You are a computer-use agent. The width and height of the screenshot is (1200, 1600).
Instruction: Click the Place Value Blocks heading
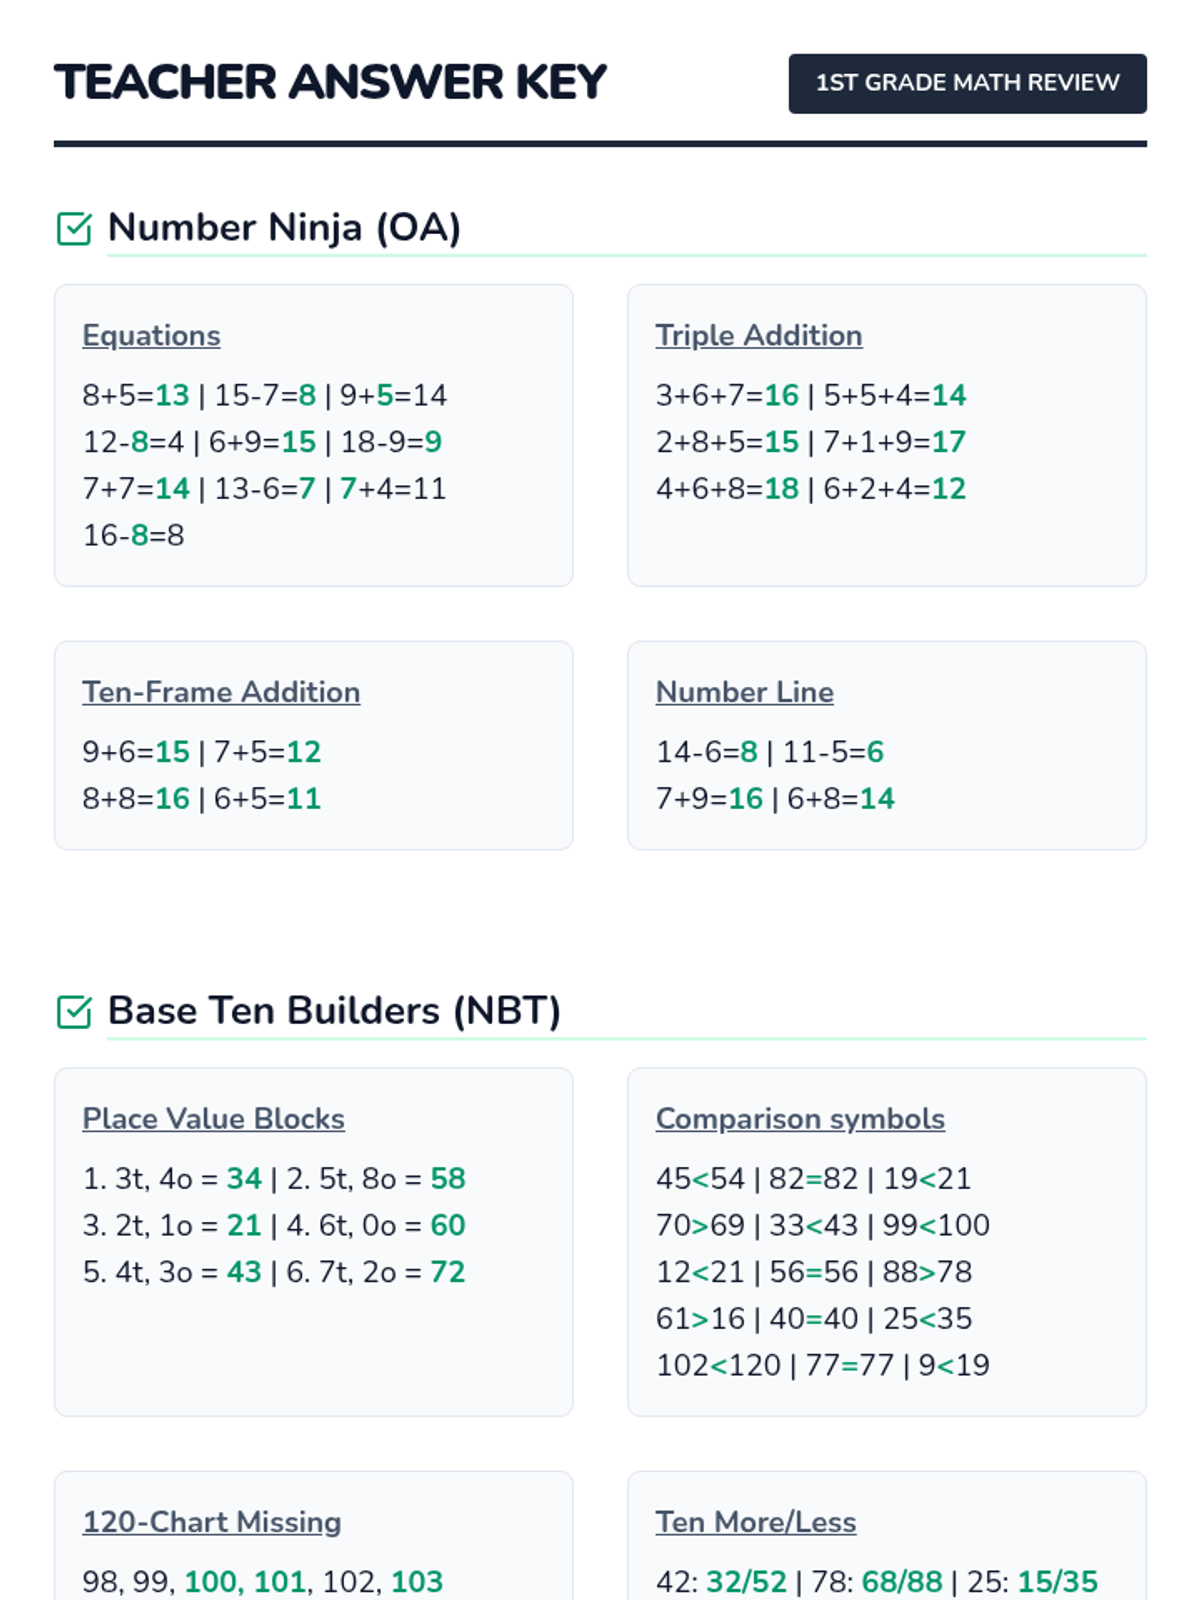tap(213, 1119)
